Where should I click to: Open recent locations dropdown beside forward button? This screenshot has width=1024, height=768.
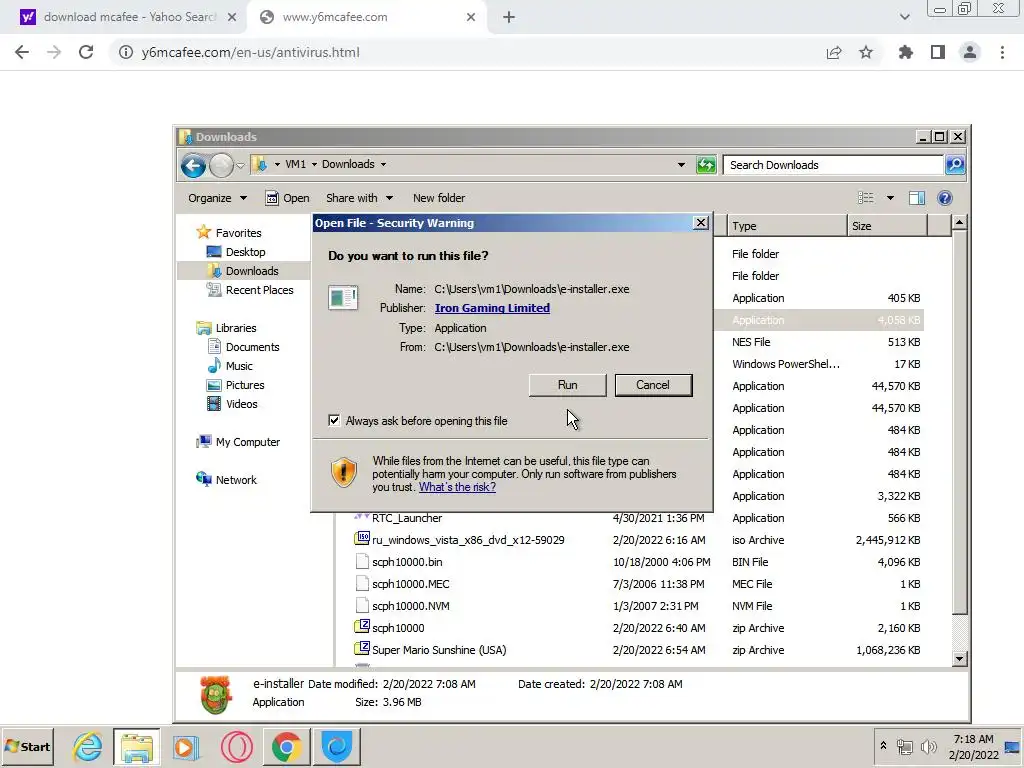(240, 165)
